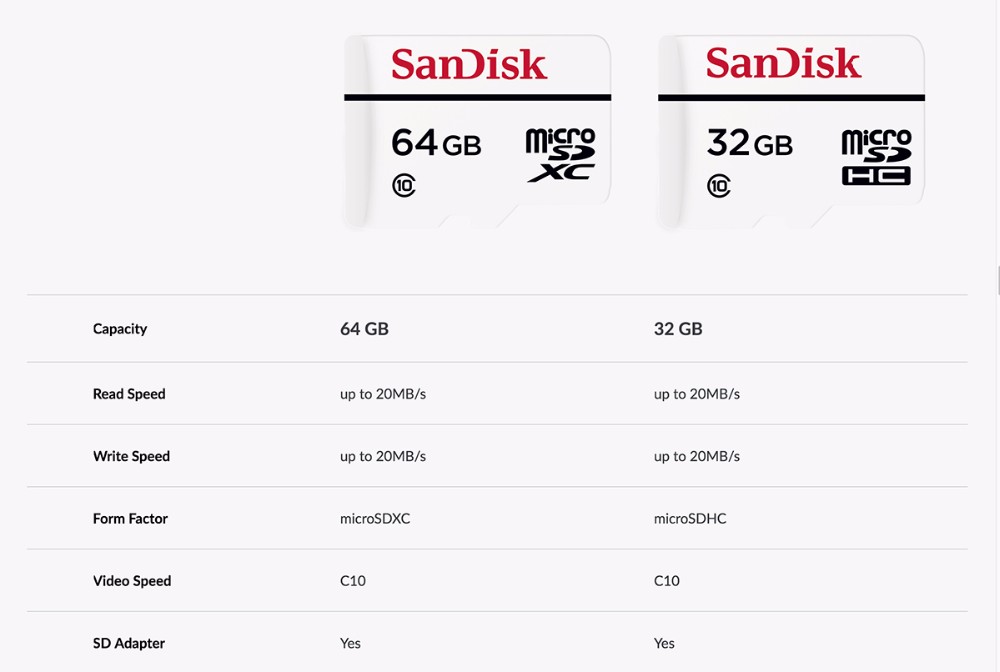This screenshot has width=1000, height=672.
Task: Click the microSDHC logo on the 32 GB card
Action: [x=876, y=157]
